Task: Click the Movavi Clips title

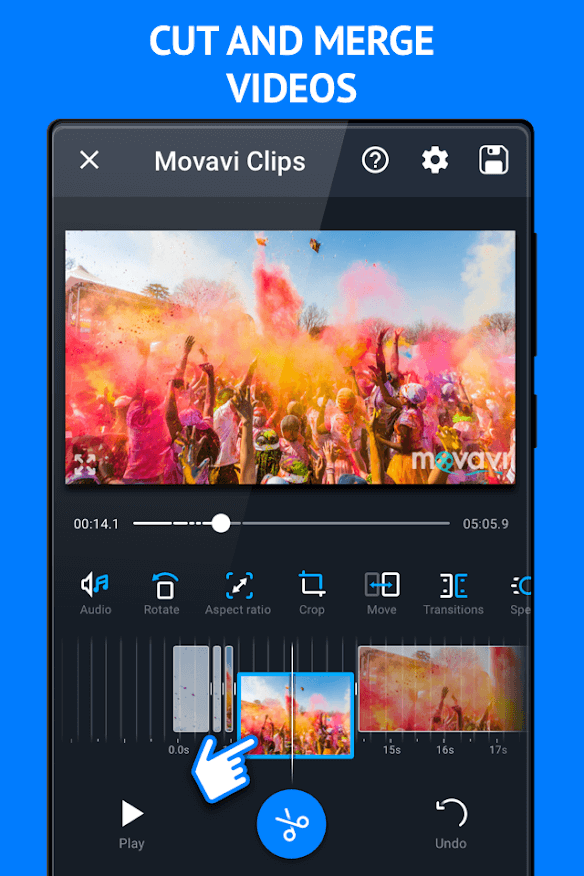Action: pyautogui.click(x=230, y=161)
